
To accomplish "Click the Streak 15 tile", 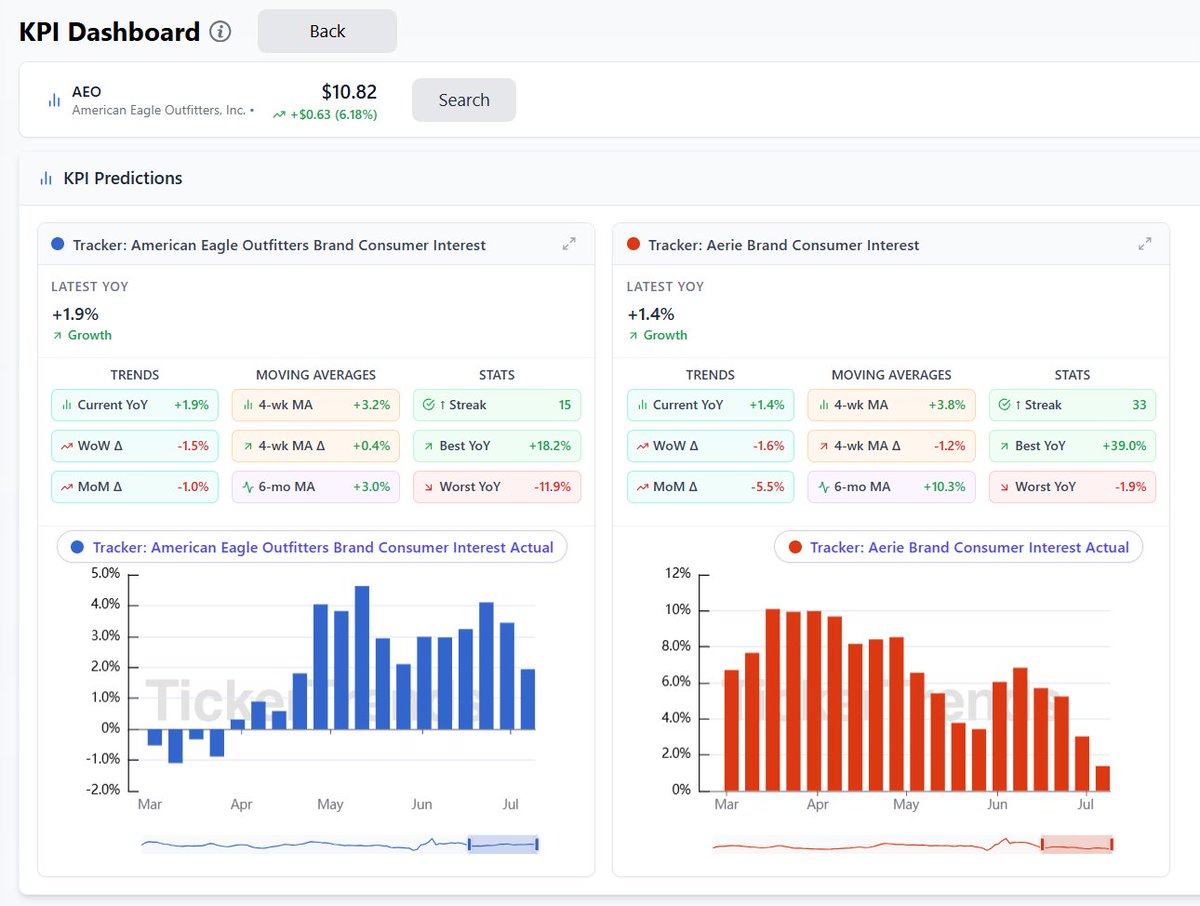I will (496, 405).
